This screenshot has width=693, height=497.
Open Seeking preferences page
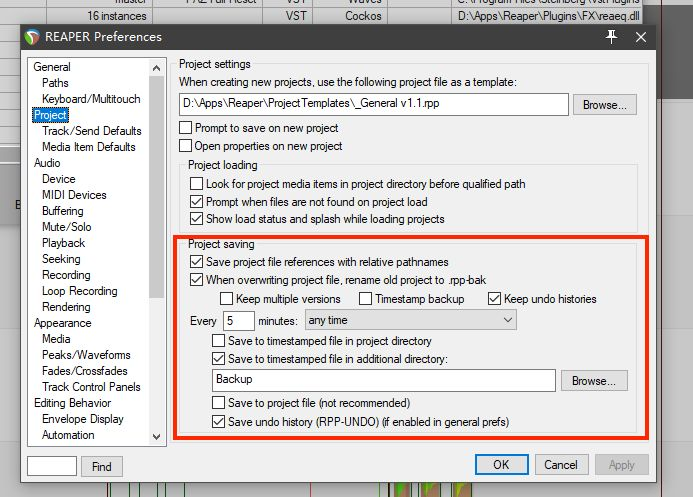pyautogui.click(x=61, y=259)
